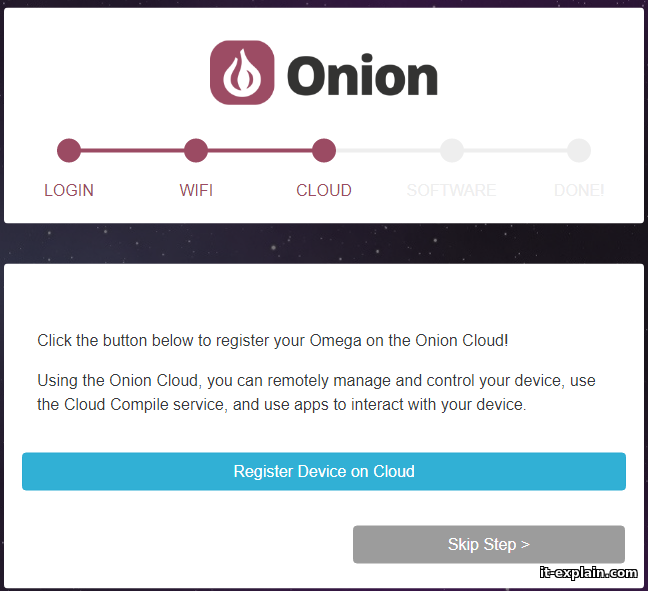
Task: Select the CLOUD step circle
Action: pyautogui.click(x=323, y=151)
